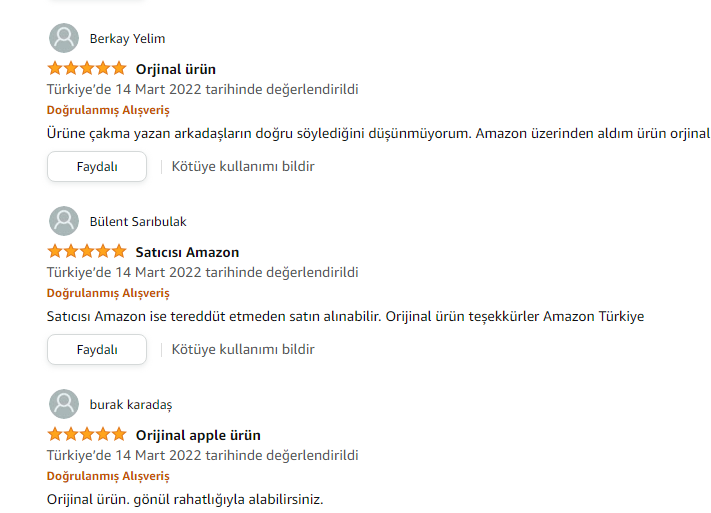Click 'Doğrulanmış Alışveriş' under Berkay Yelim's review
The image size is (711, 513).
[x=108, y=110]
